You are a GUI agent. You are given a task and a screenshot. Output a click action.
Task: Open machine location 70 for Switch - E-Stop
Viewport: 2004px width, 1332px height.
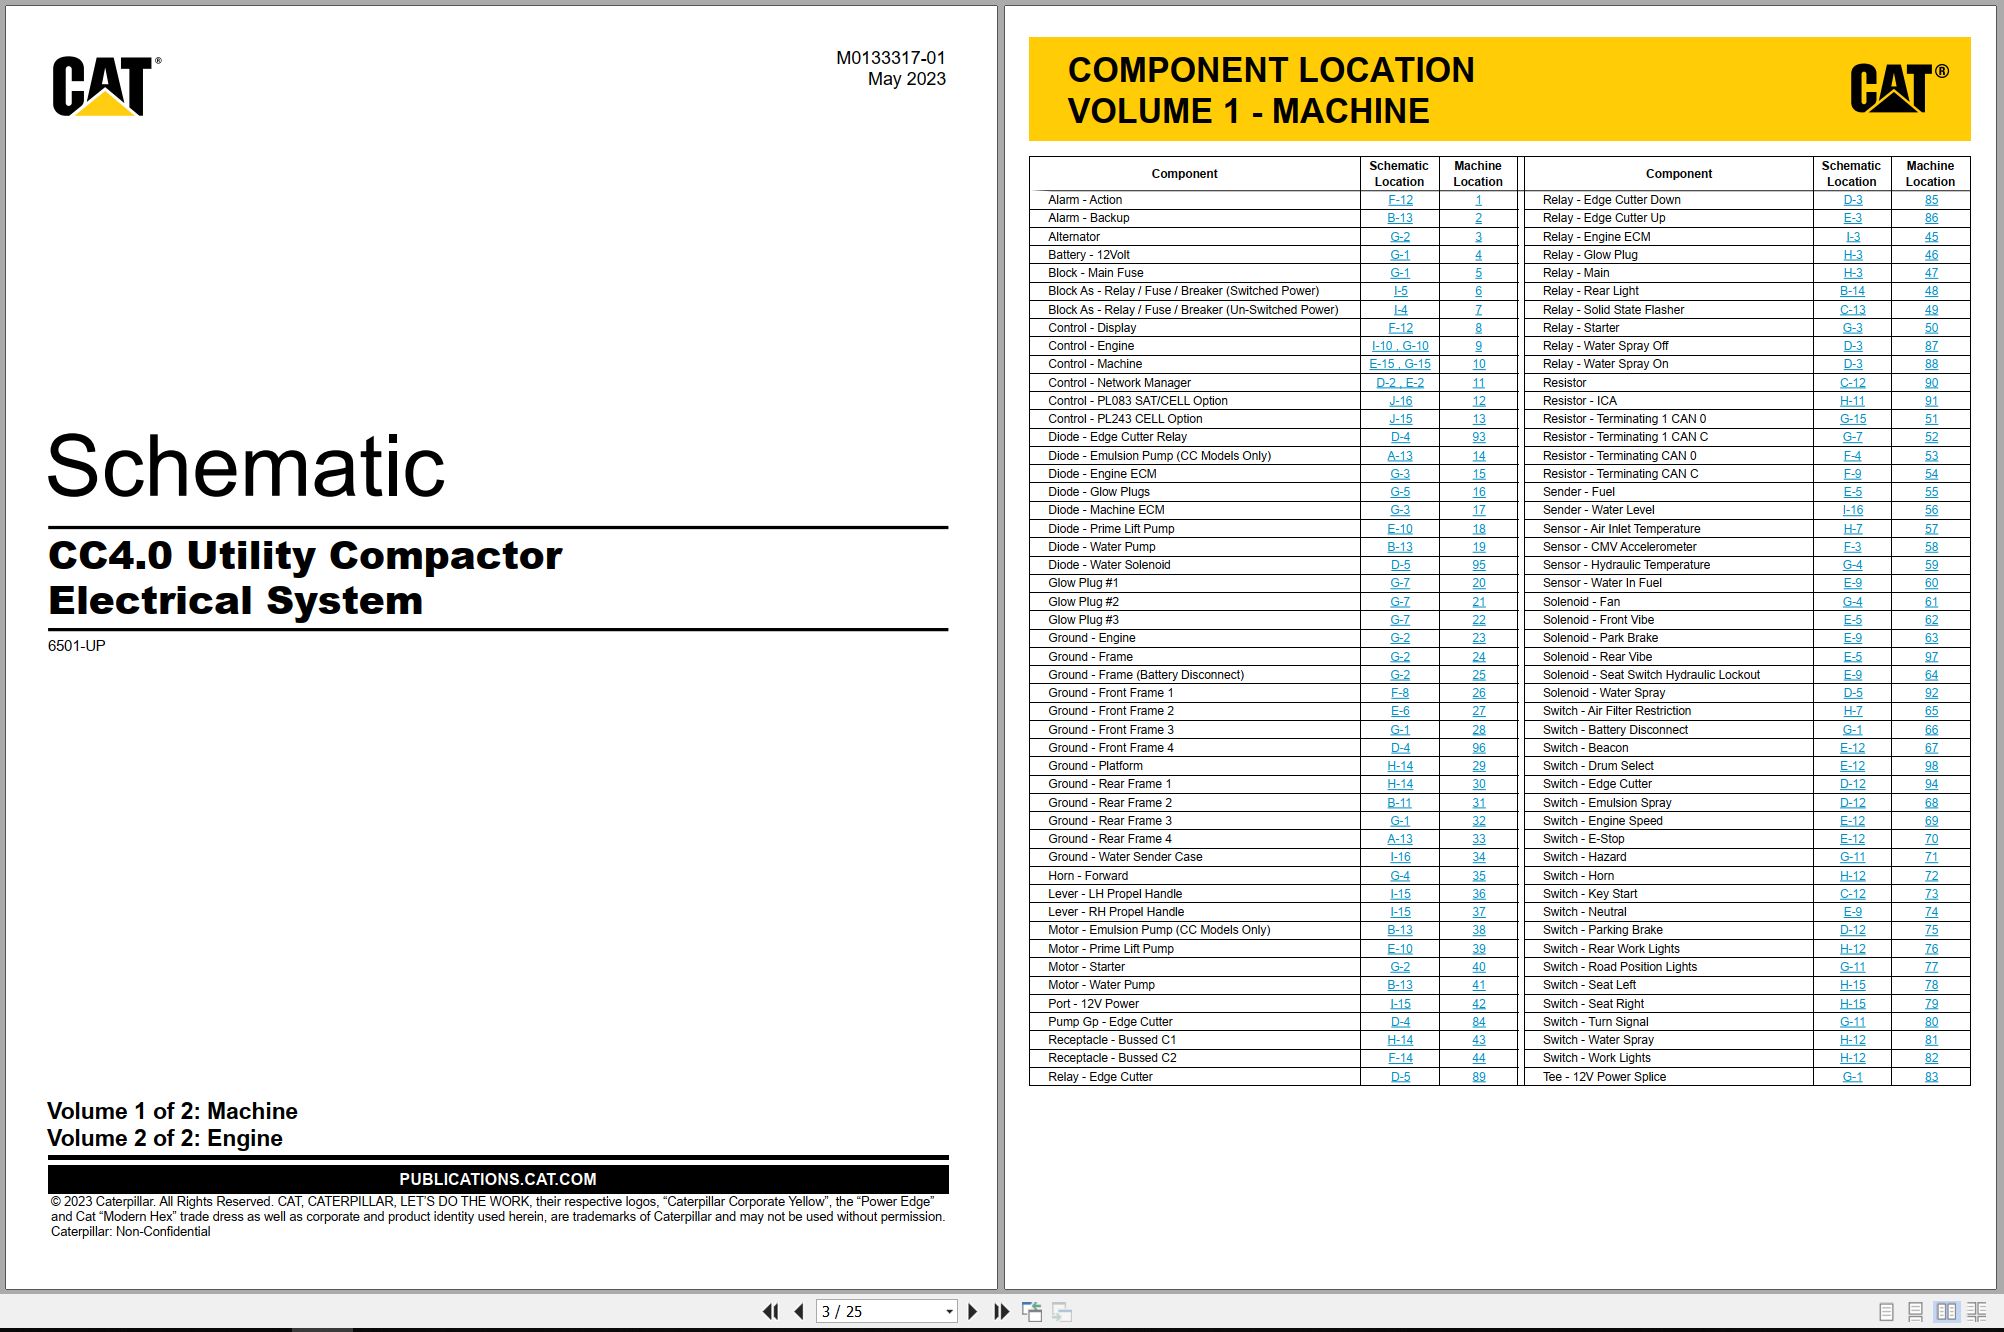[1931, 839]
